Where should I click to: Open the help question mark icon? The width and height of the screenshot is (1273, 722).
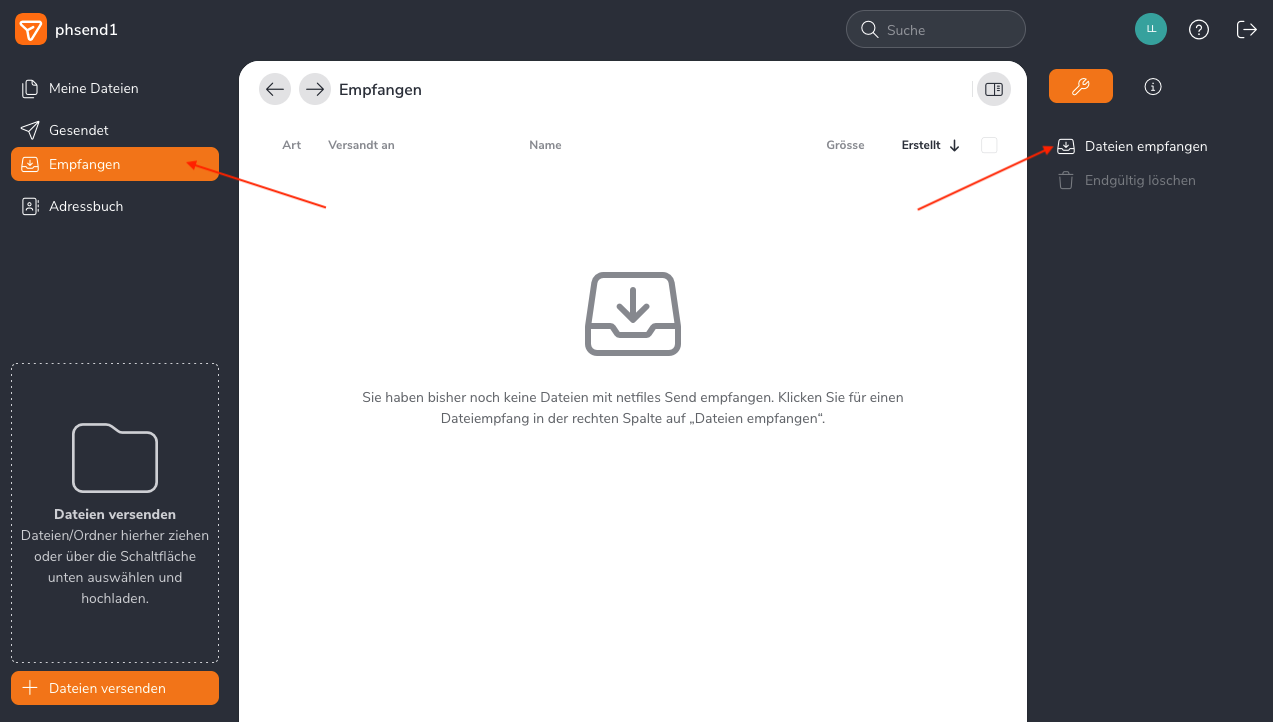pyautogui.click(x=1198, y=30)
